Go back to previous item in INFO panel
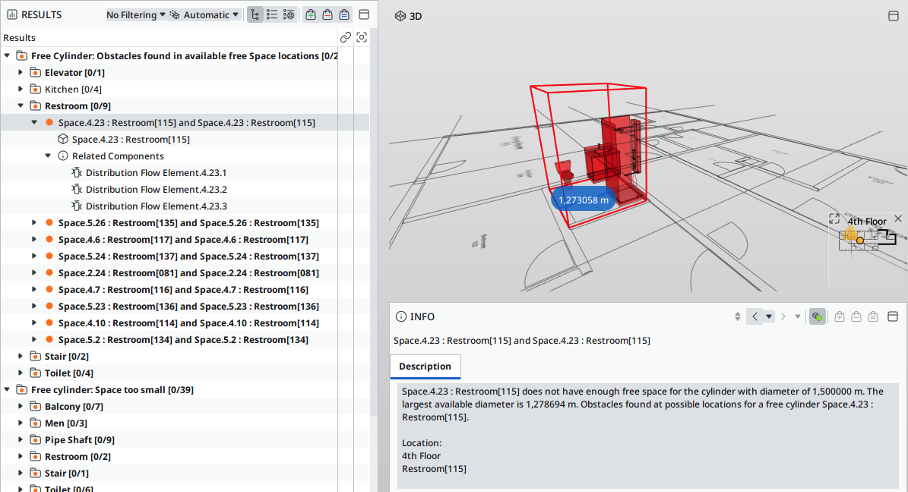Screen dimensions: 908x492 [x=755, y=317]
